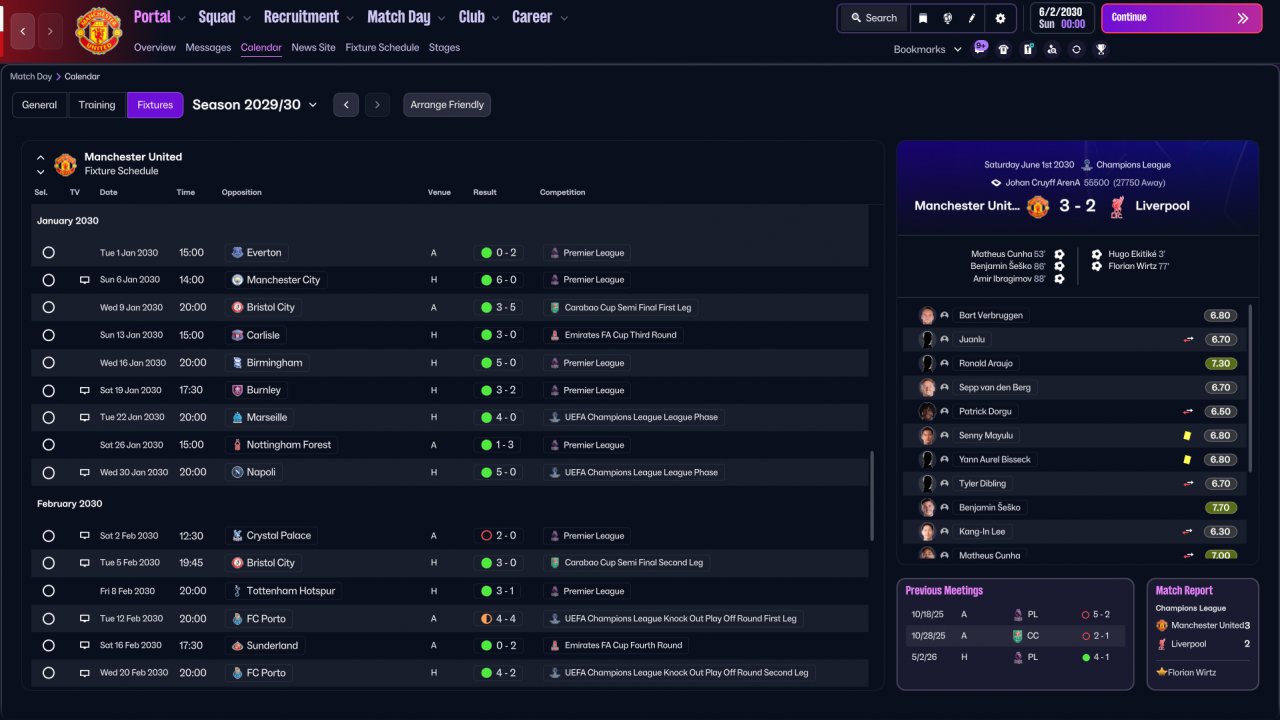Image resolution: width=1280 pixels, height=720 pixels.
Task: Click Bart Verbruggen's player portrait
Action: coord(927,315)
